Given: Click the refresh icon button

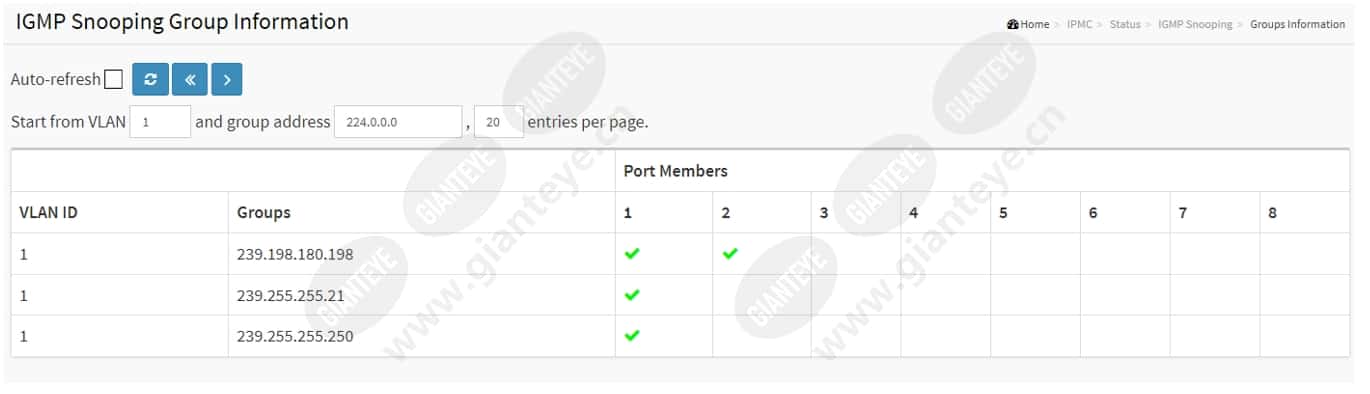Looking at the screenshot, I should 150,79.
